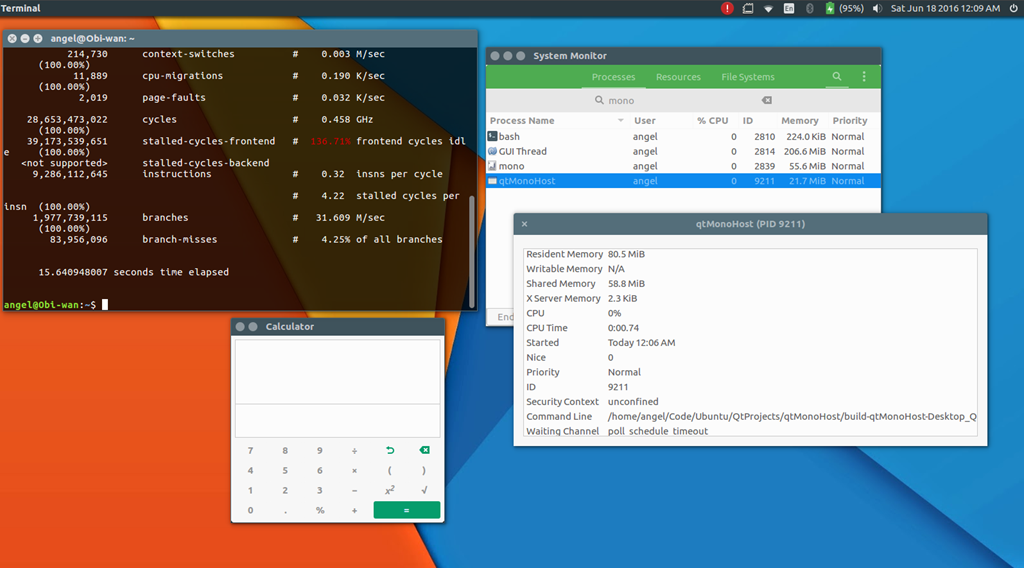The height and width of the screenshot is (568, 1024).
Task: Open the sound volume indicator
Action: pyautogui.click(x=877, y=8)
